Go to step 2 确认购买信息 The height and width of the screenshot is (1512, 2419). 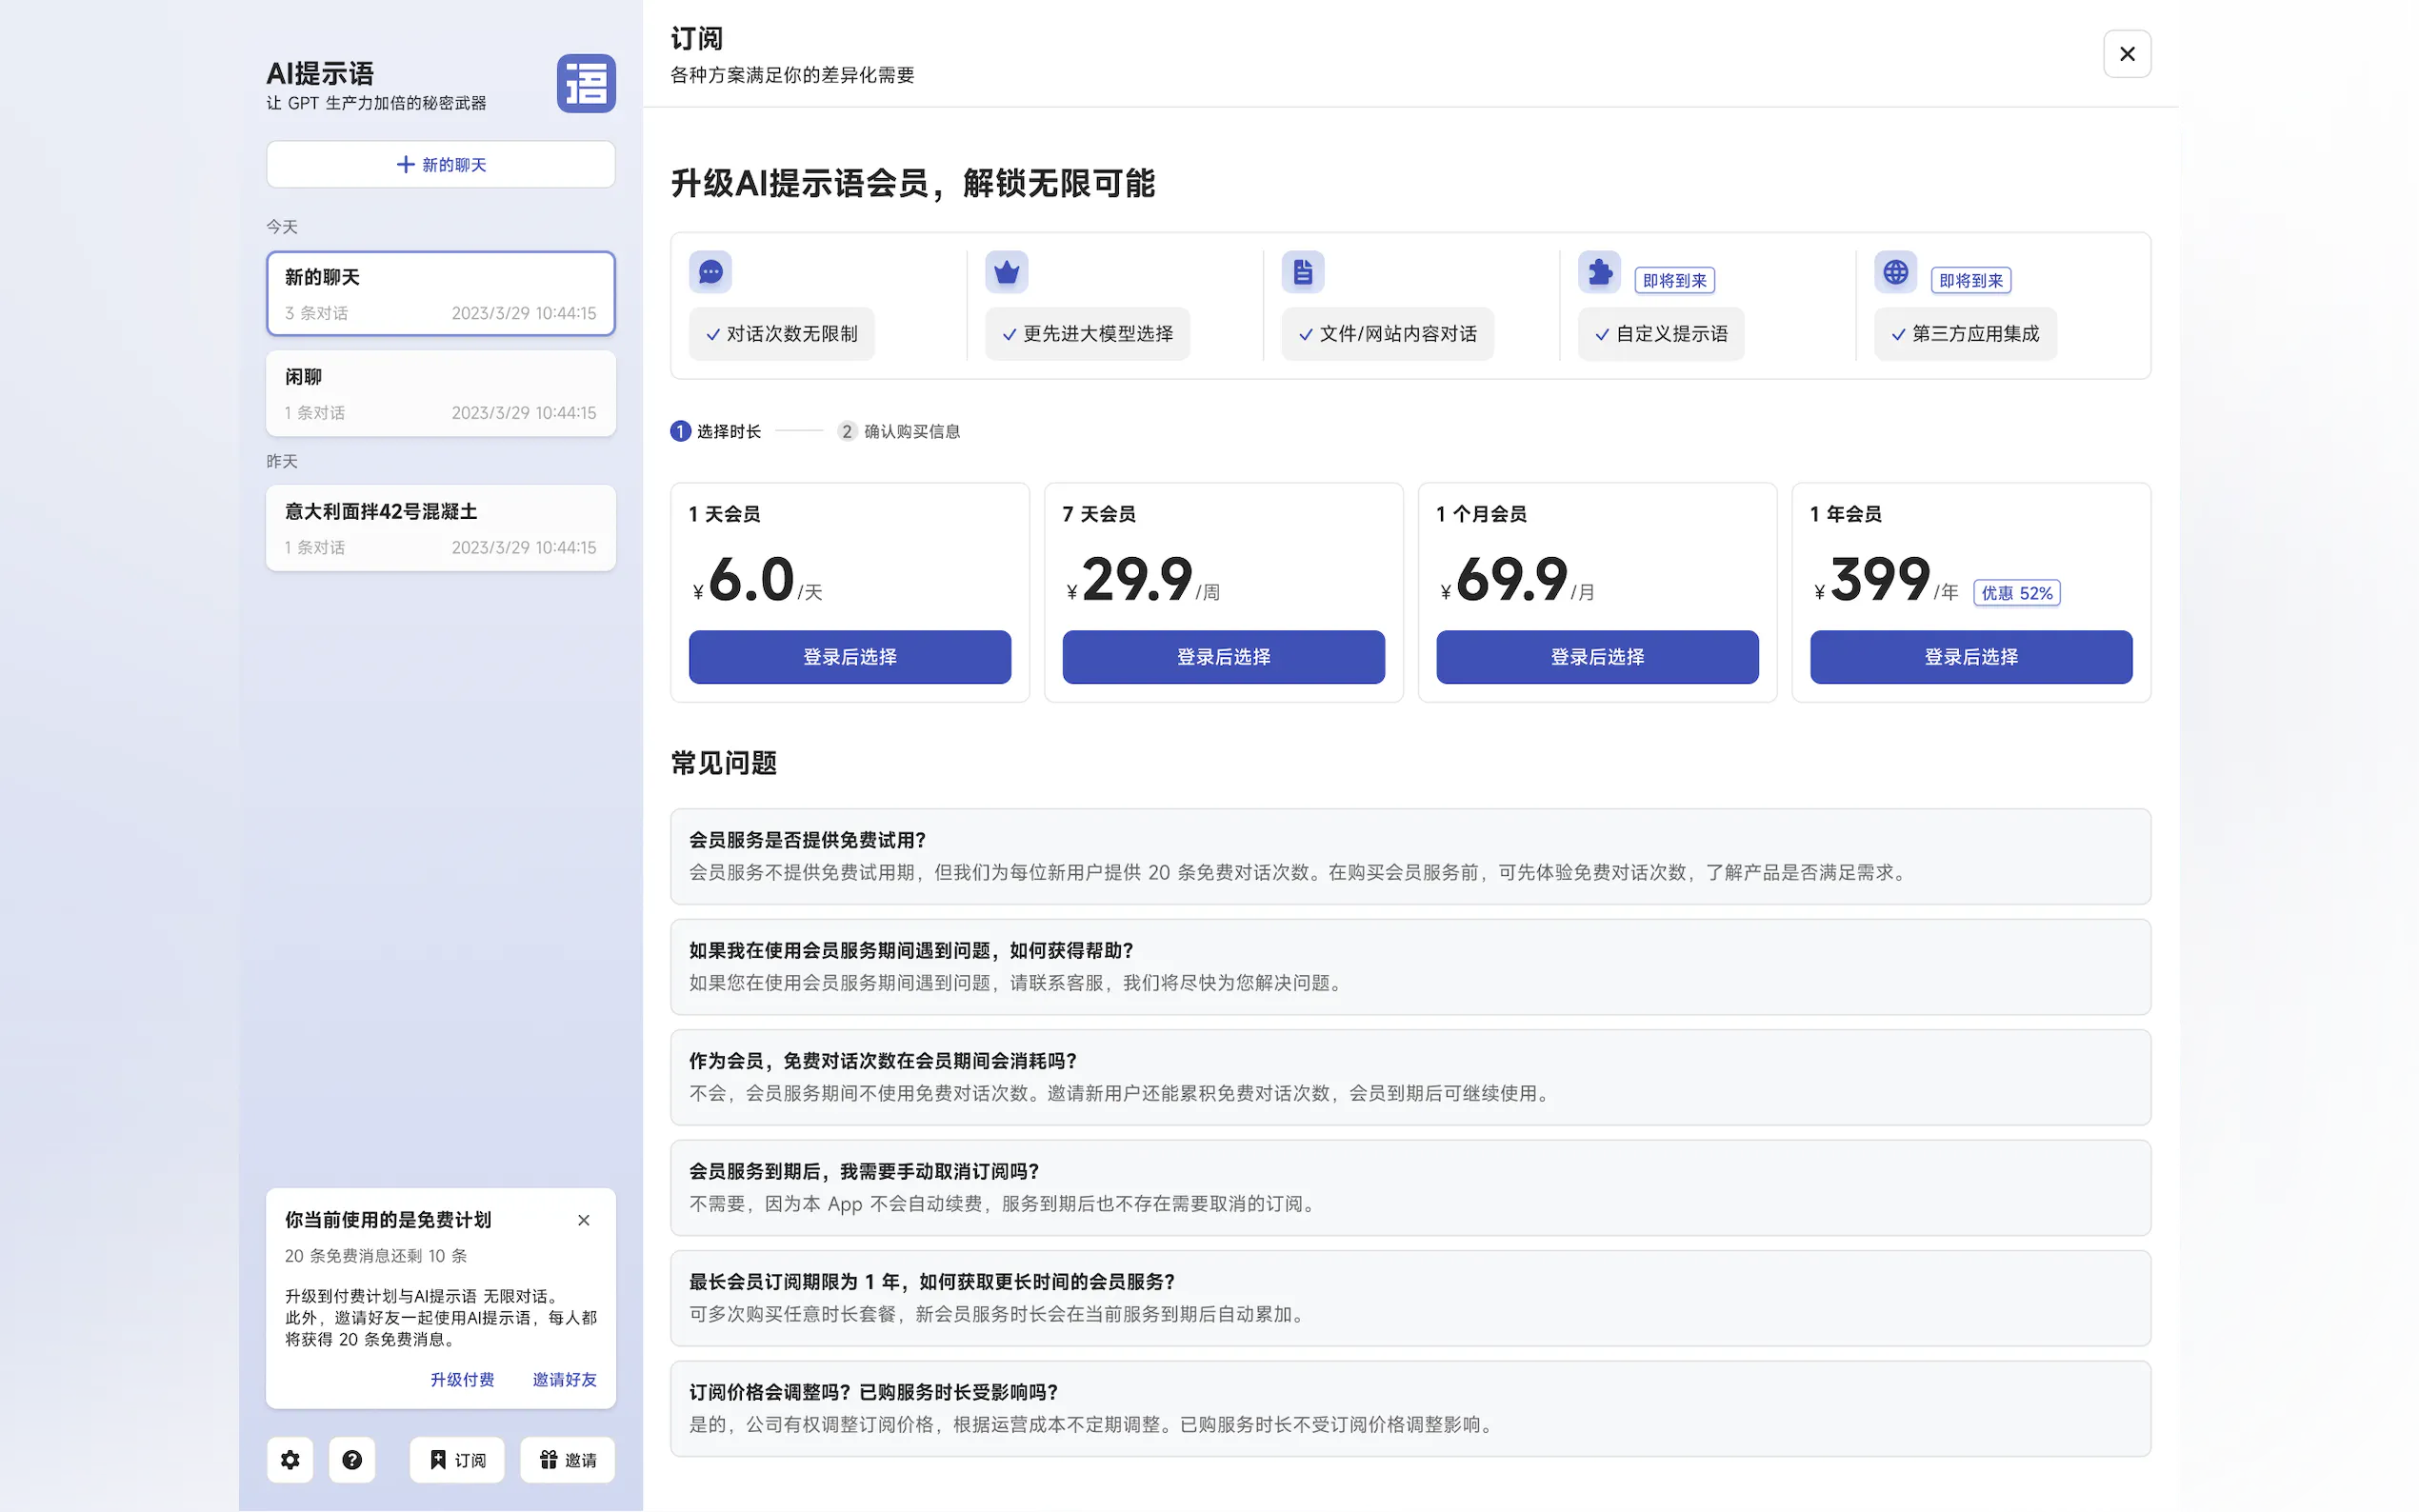[x=899, y=431]
